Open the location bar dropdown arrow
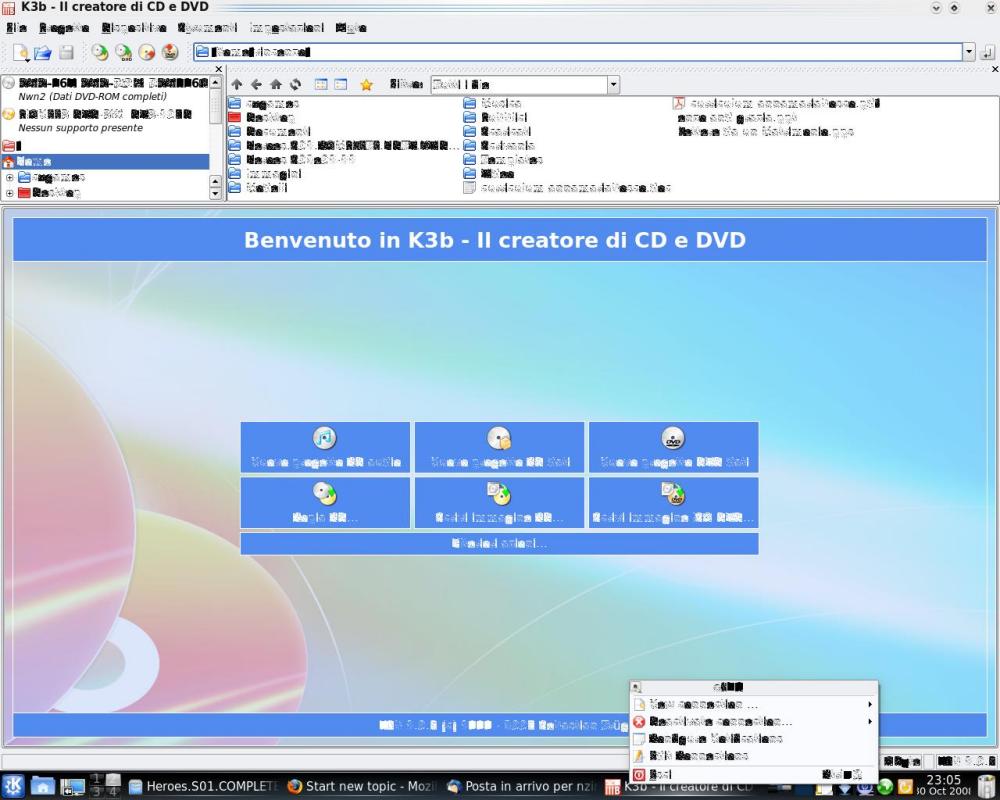1000x800 pixels. (x=968, y=52)
